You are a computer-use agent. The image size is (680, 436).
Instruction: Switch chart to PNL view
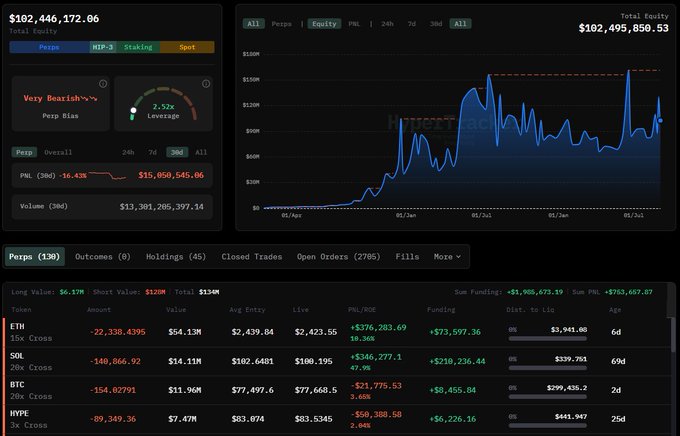pos(354,24)
